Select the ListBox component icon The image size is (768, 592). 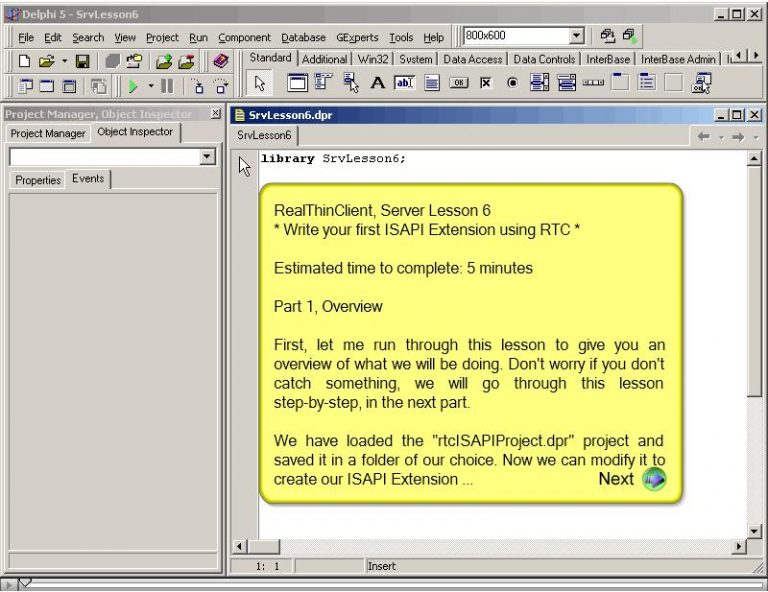click(539, 83)
